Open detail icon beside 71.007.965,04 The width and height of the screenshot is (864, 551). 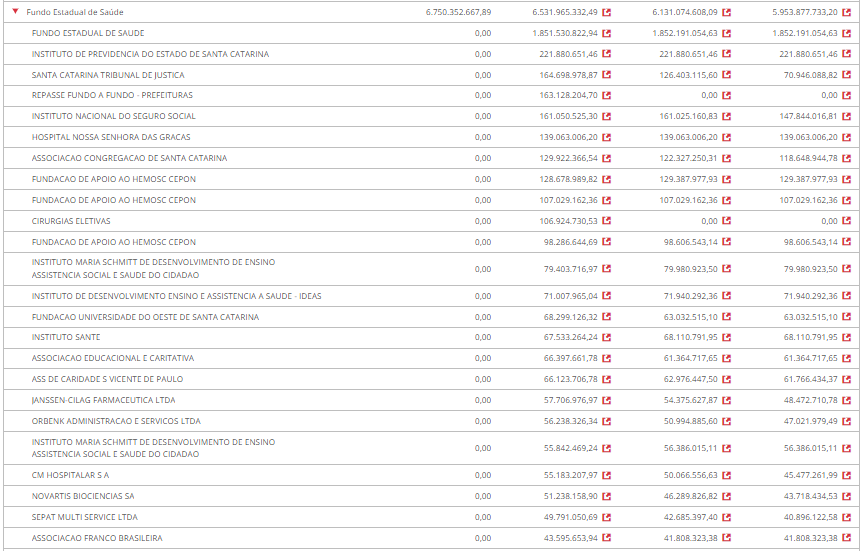[x=607, y=296]
